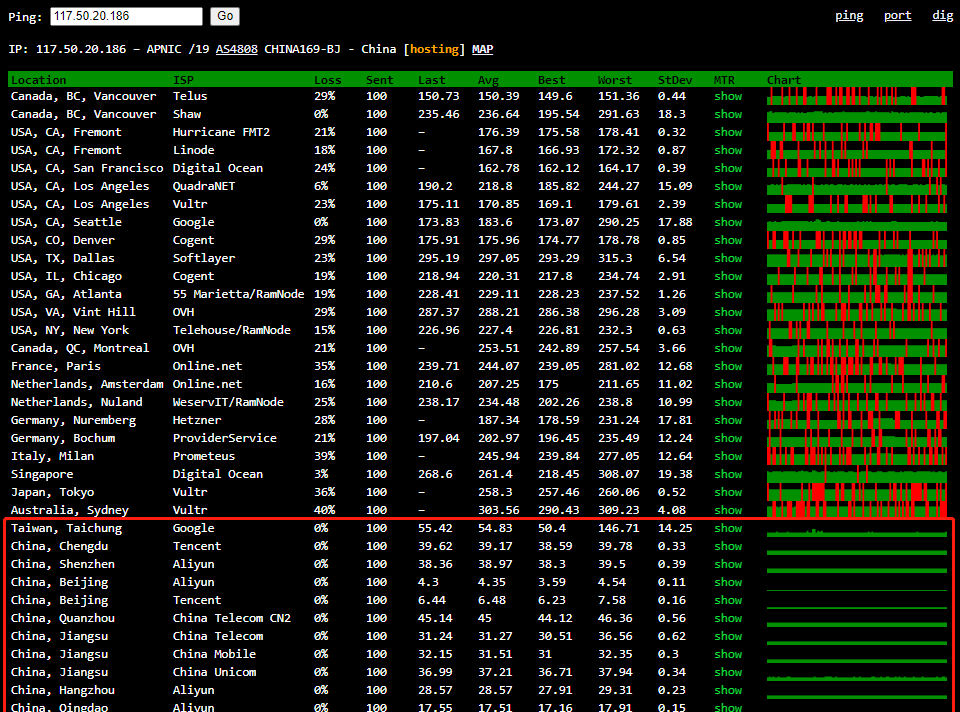960x712 pixels.
Task: Show MTR for Tokyo Vultr row
Action: [x=728, y=492]
